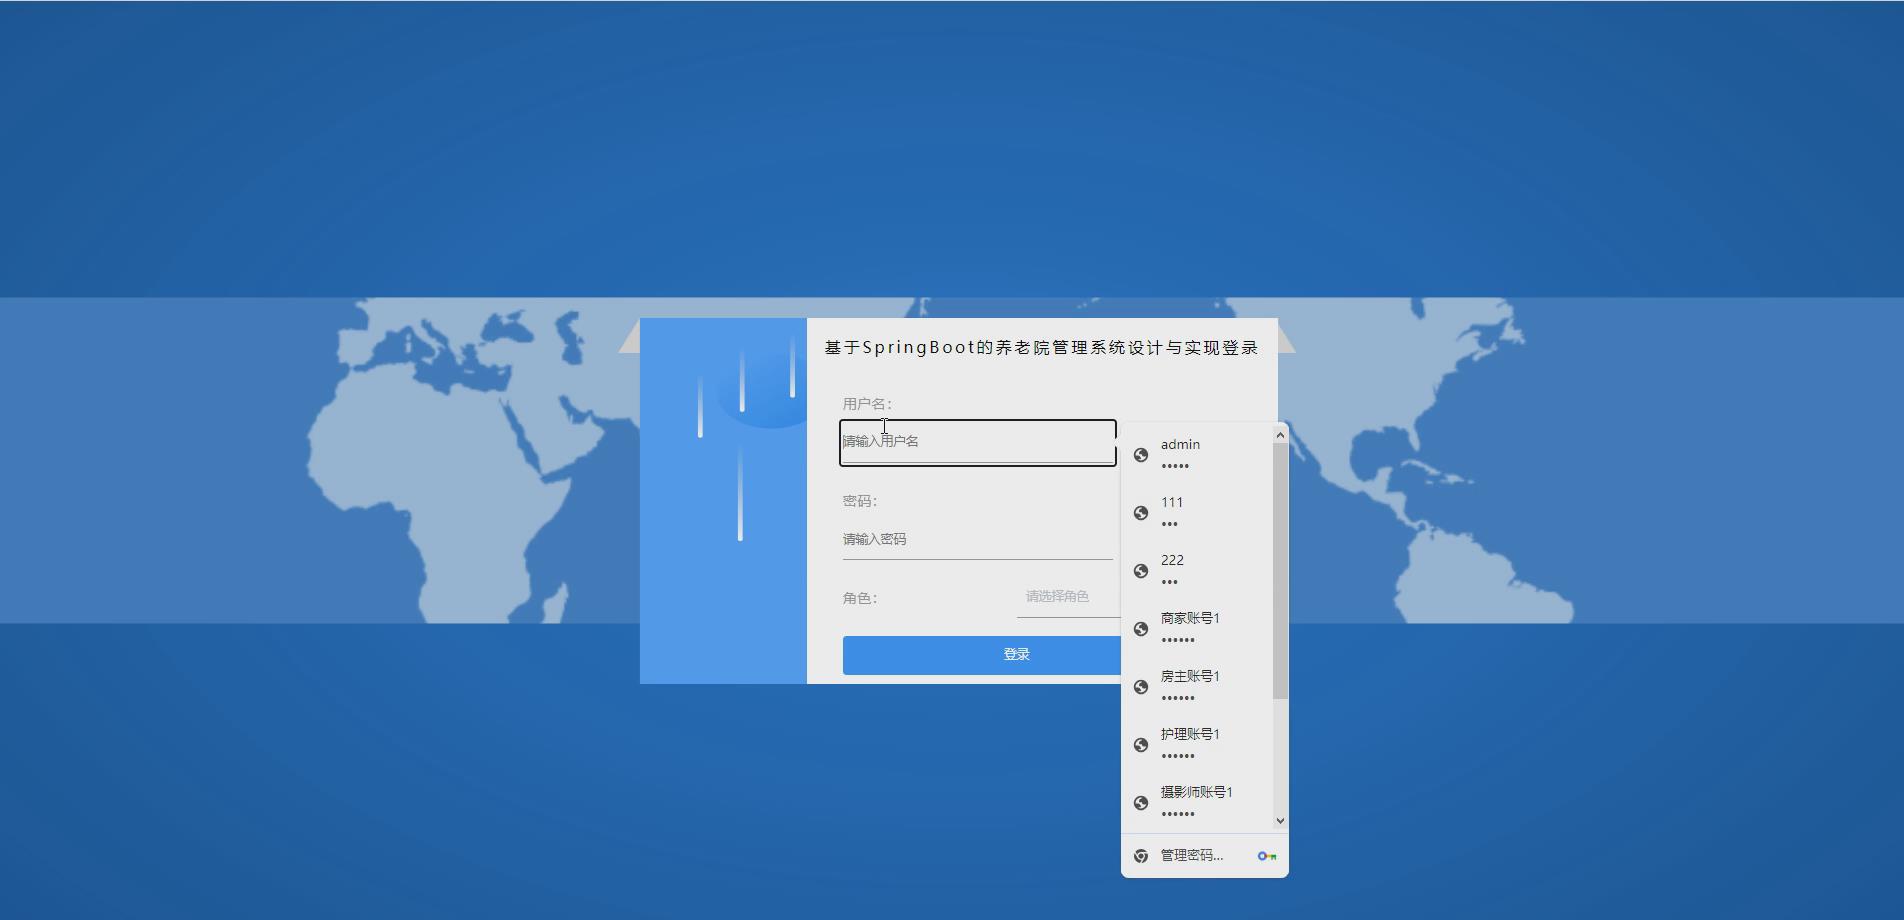Click the globe icon next to account 111
Viewport: 1904px width, 920px height.
[x=1141, y=513]
